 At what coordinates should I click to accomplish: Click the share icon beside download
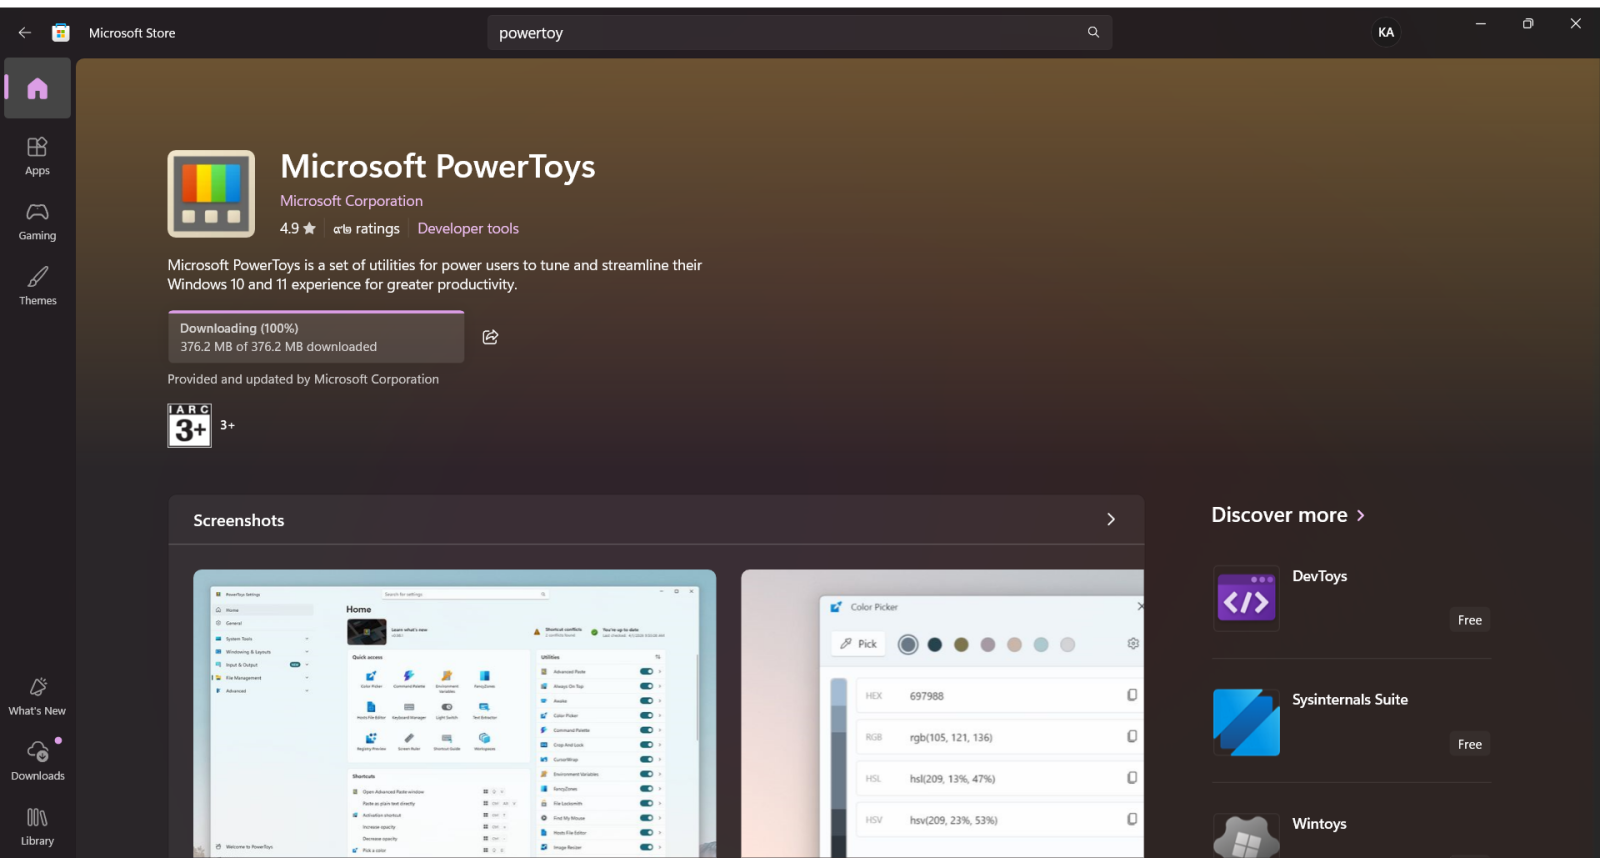tap(490, 337)
